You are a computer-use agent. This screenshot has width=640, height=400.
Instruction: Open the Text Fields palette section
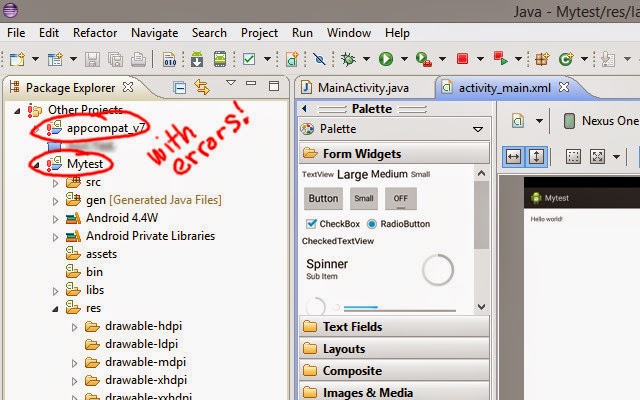395,327
